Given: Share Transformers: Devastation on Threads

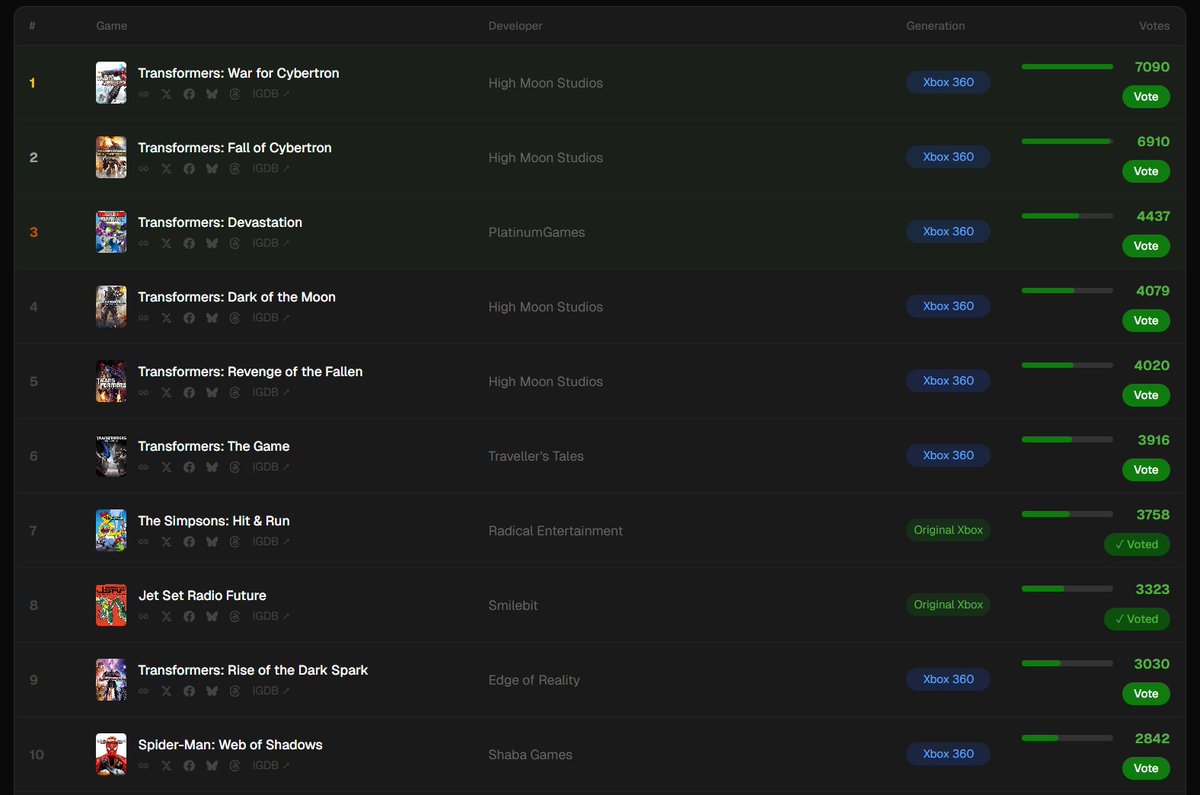Looking at the screenshot, I should click(x=235, y=243).
